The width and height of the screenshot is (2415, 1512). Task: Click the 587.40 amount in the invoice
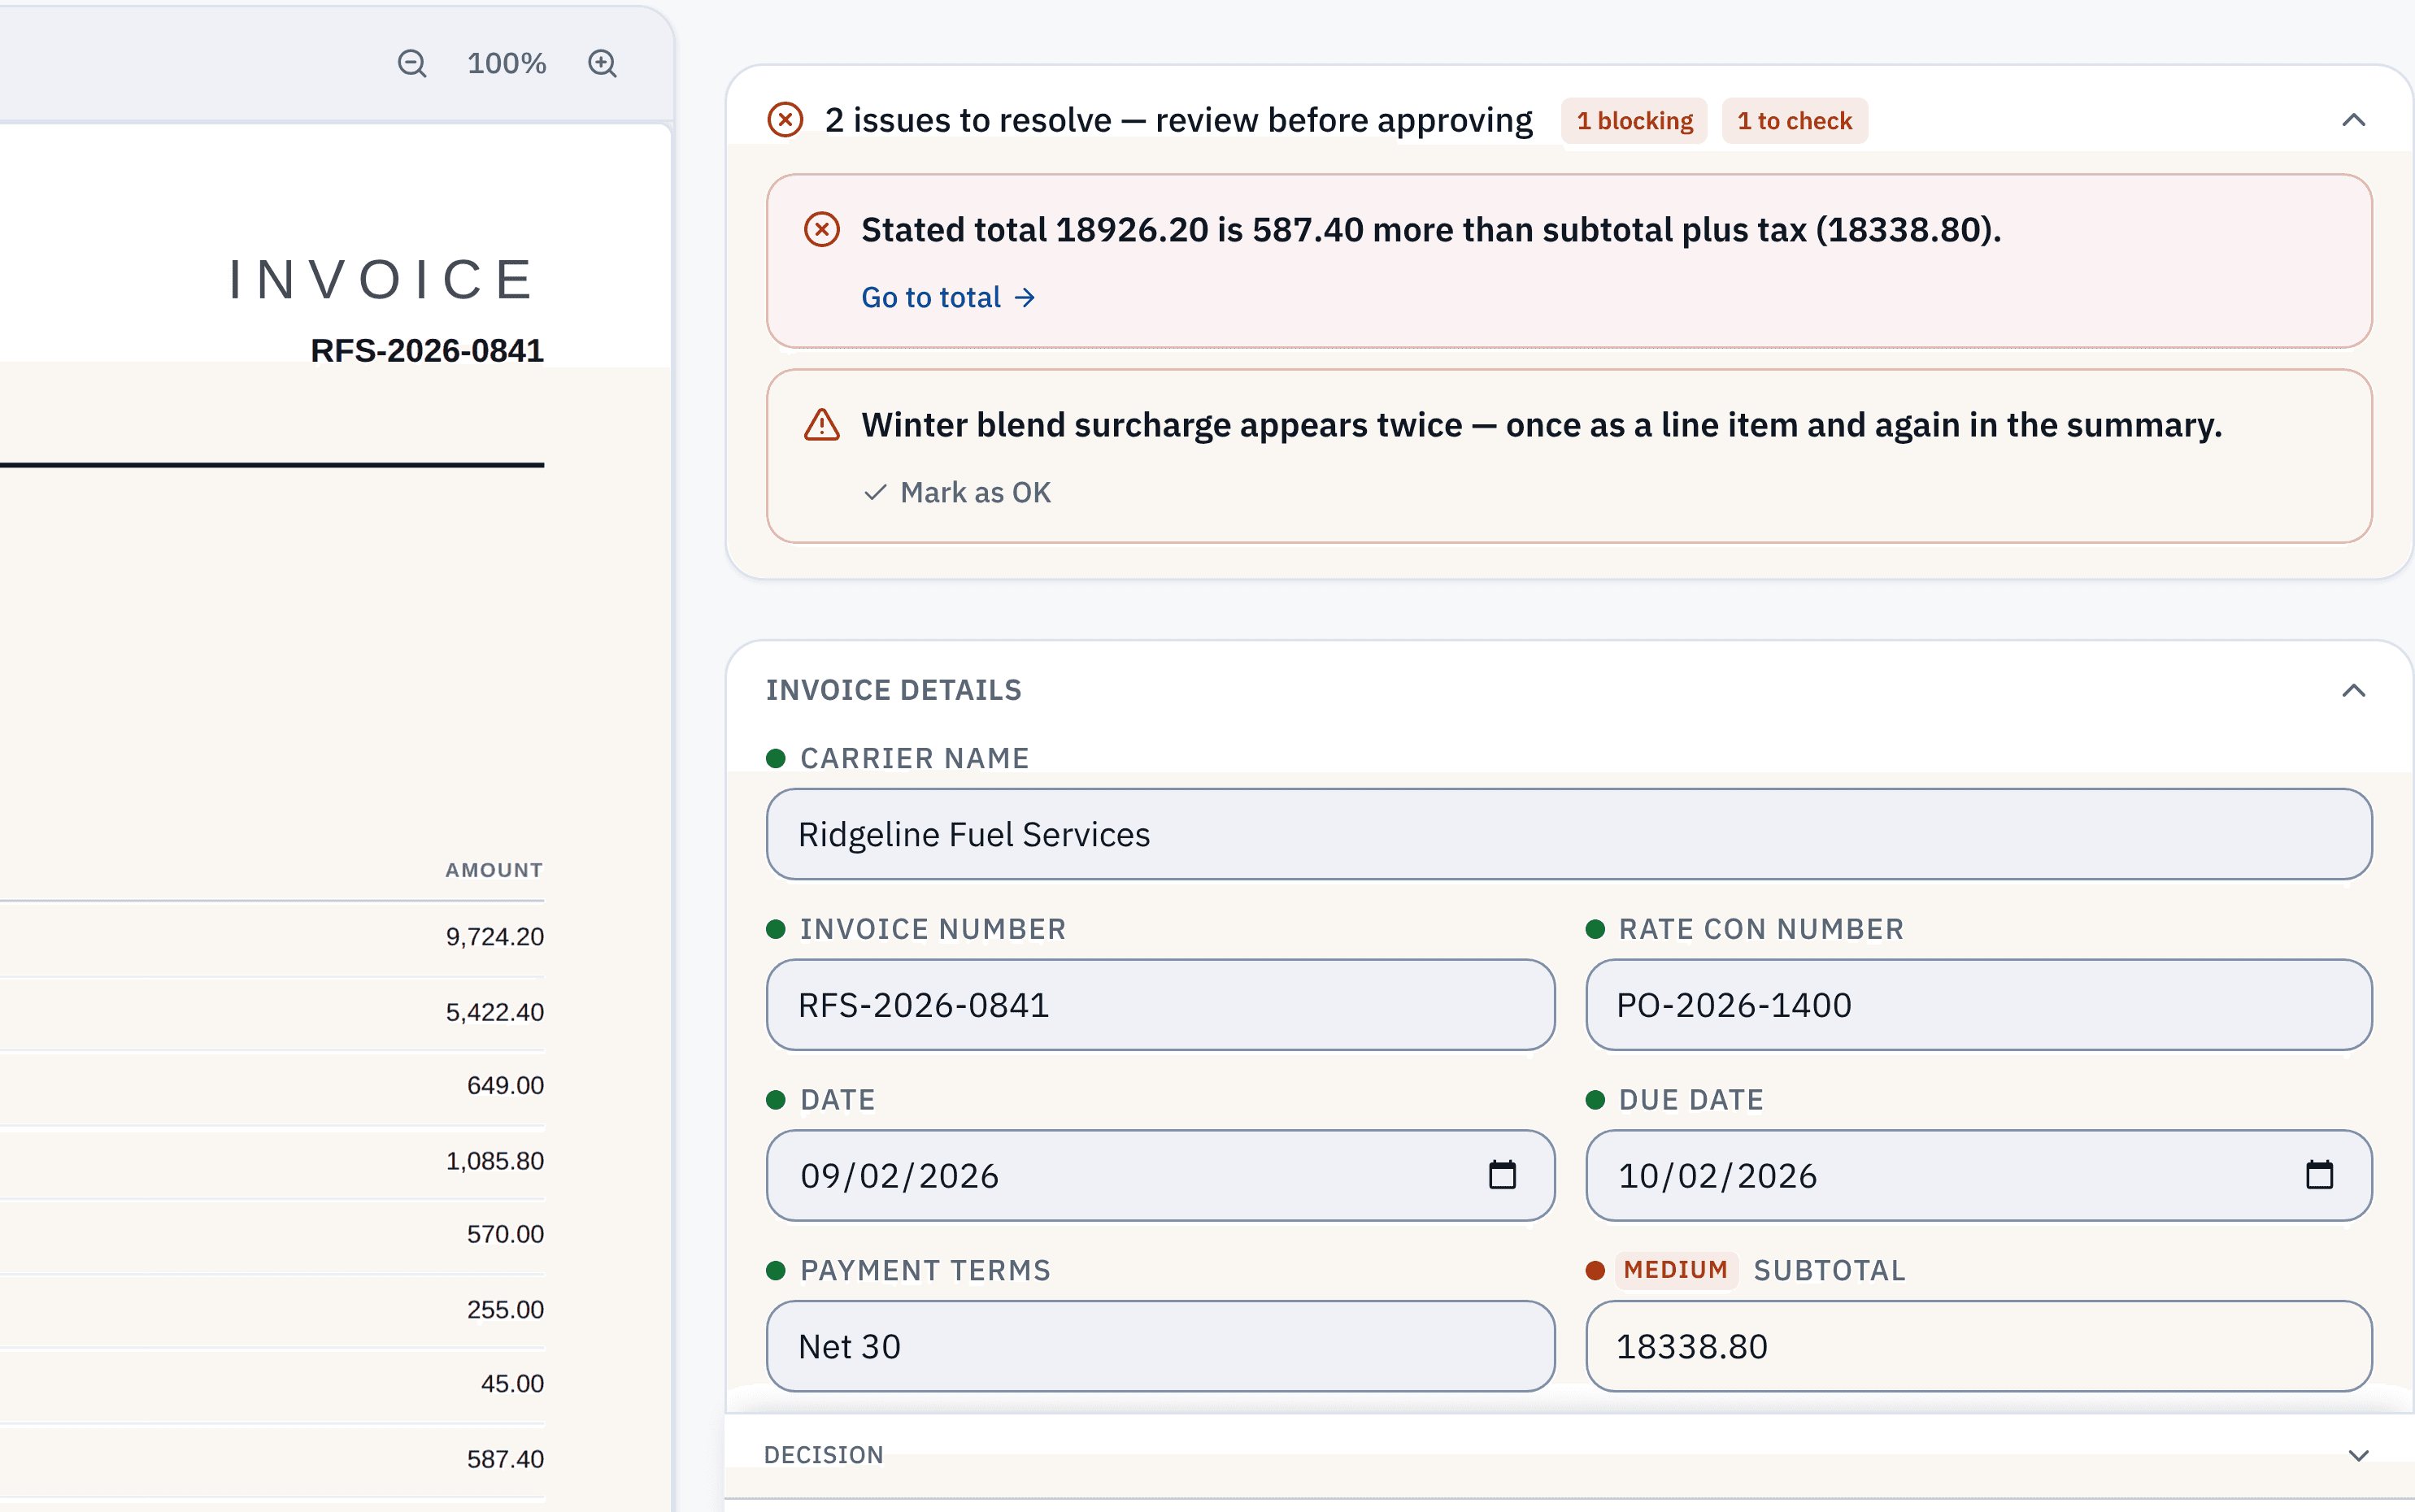pyautogui.click(x=505, y=1459)
